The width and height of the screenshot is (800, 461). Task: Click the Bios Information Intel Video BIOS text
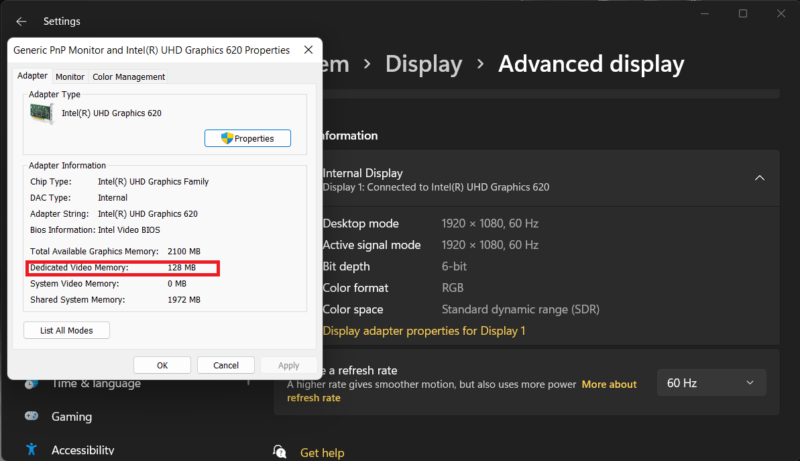point(129,230)
